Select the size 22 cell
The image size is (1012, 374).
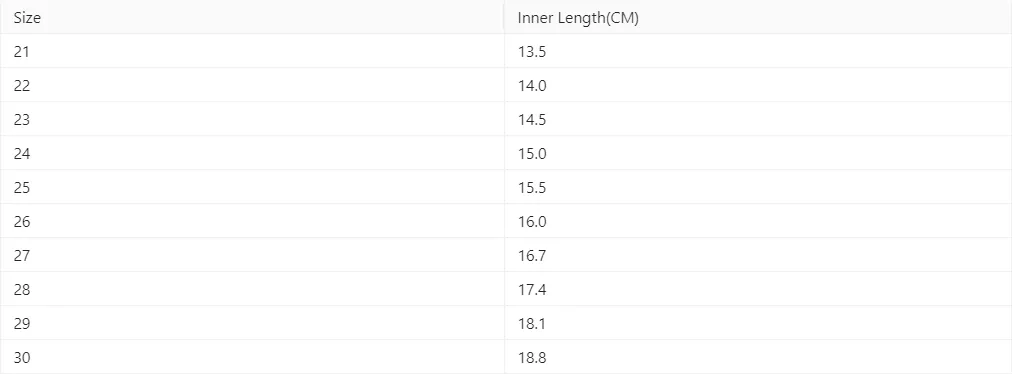point(252,85)
